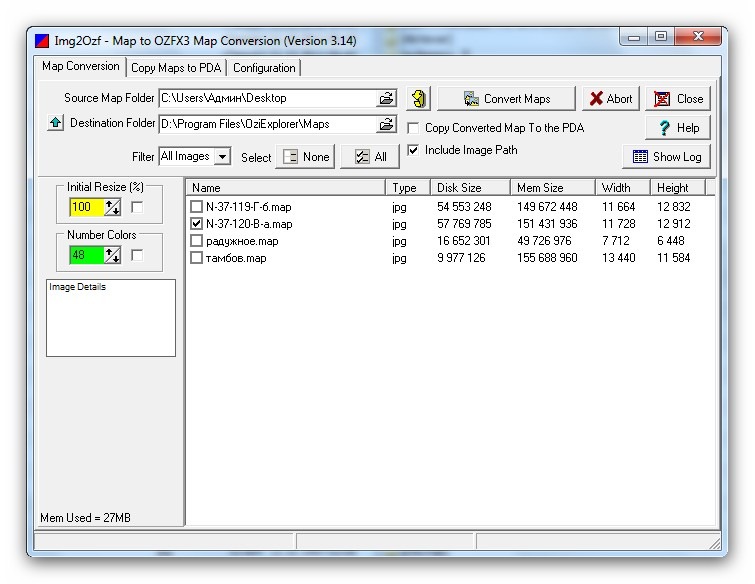The image size is (755, 584).
Task: Toggle checkbox beside Number Colors value
Action: [137, 255]
